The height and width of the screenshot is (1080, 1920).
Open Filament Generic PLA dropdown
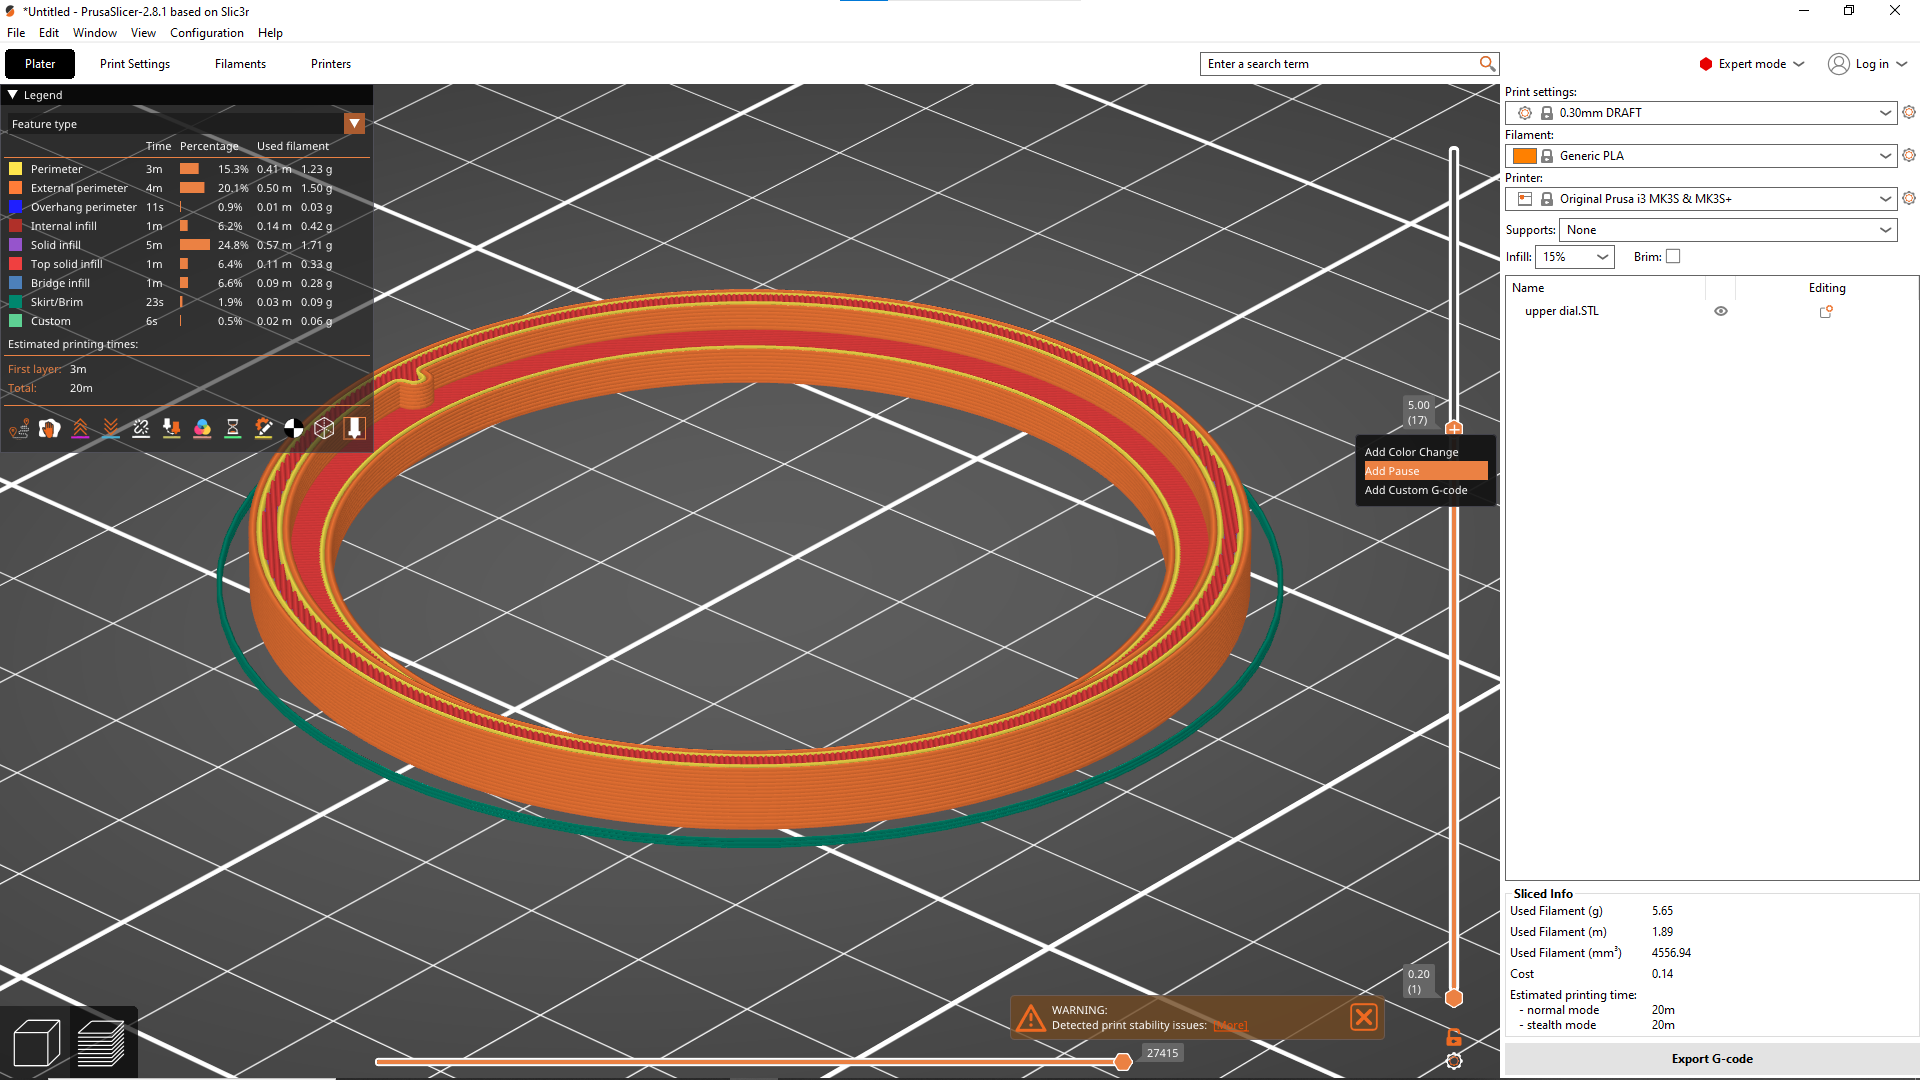click(x=1701, y=156)
